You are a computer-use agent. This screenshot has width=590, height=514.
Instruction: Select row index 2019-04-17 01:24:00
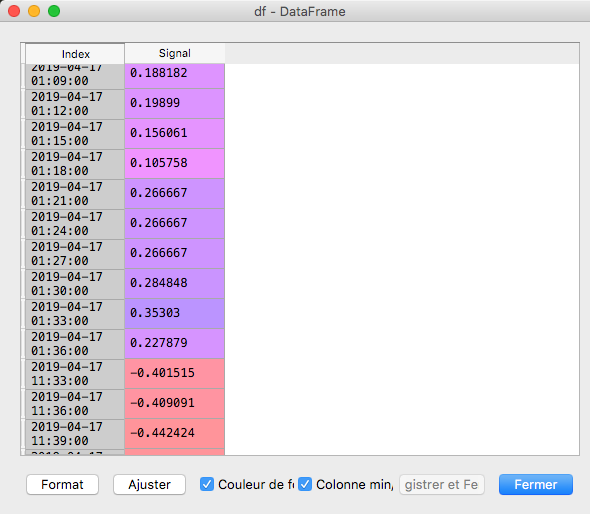pyautogui.click(x=75, y=224)
